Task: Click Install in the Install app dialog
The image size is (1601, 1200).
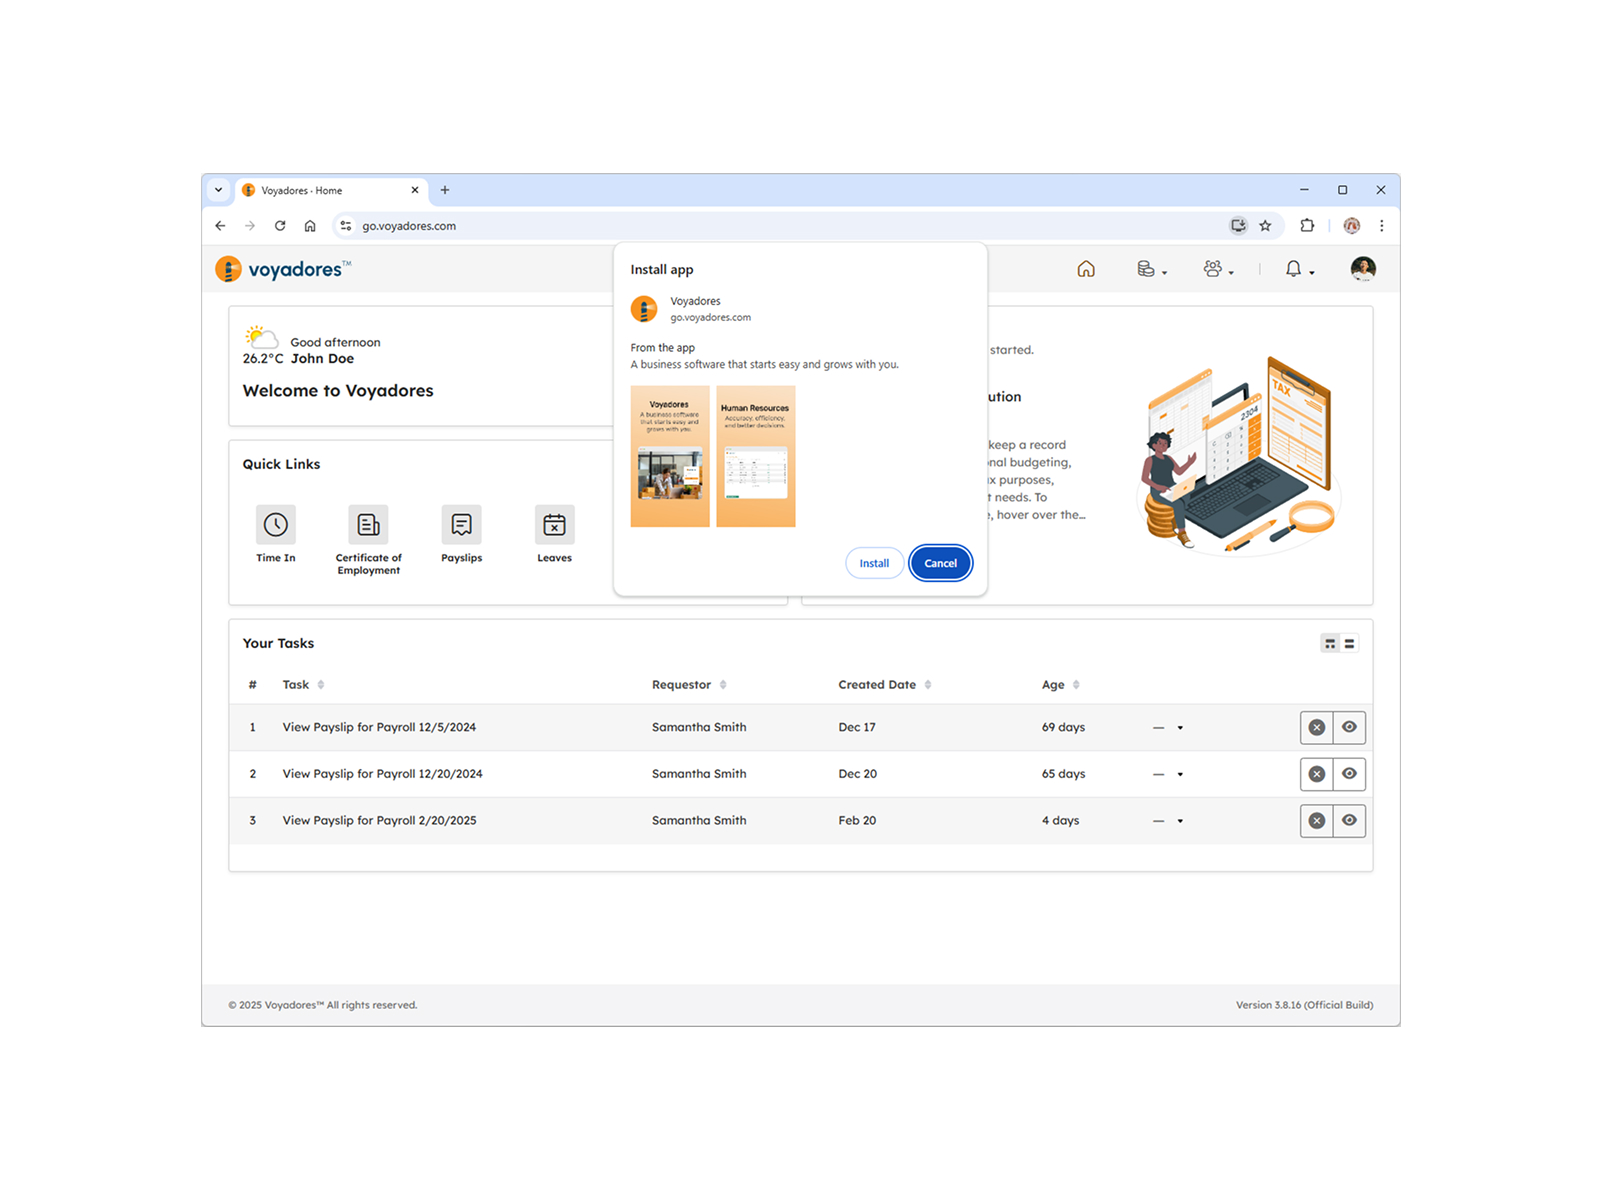Action: pos(874,563)
